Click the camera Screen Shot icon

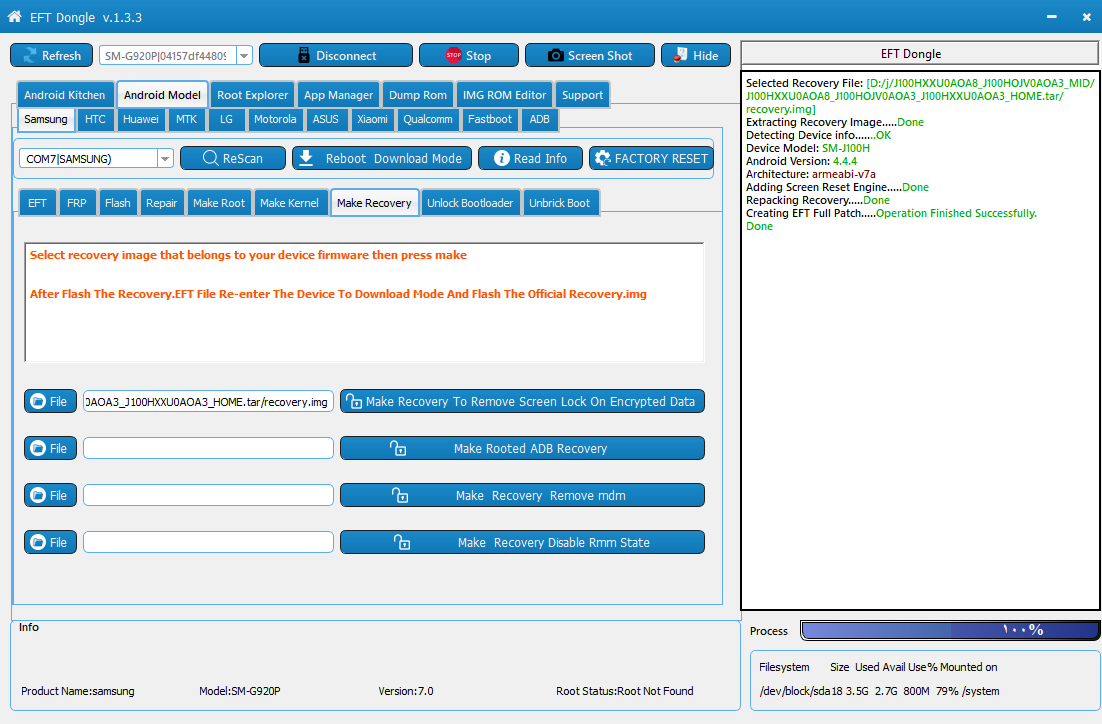pyautogui.click(x=556, y=56)
